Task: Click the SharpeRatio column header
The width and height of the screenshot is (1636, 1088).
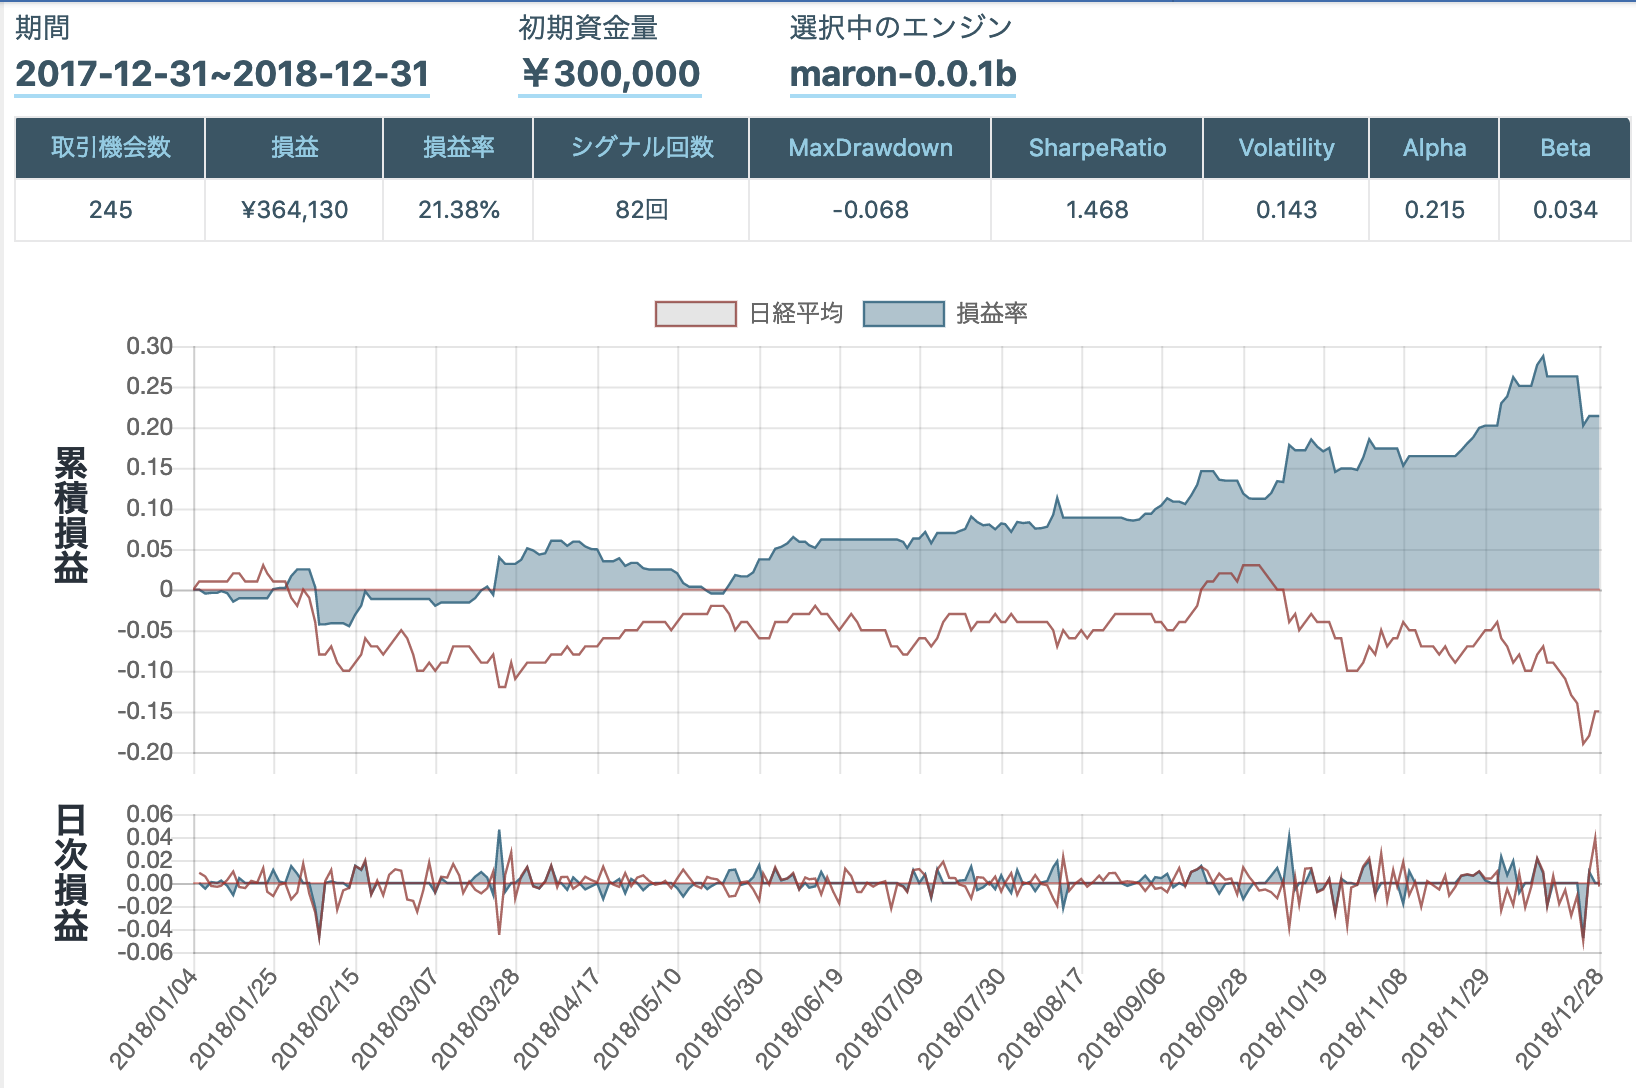Action: point(1097,148)
